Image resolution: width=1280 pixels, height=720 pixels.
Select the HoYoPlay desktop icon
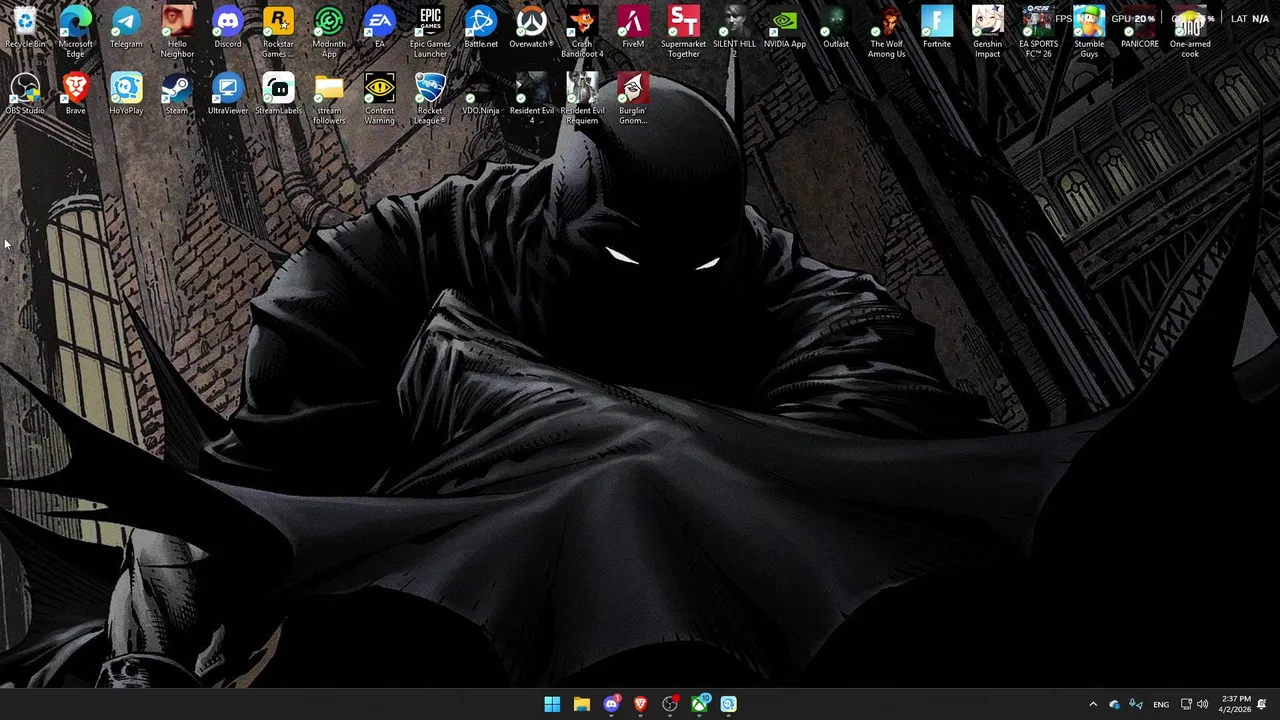click(126, 95)
